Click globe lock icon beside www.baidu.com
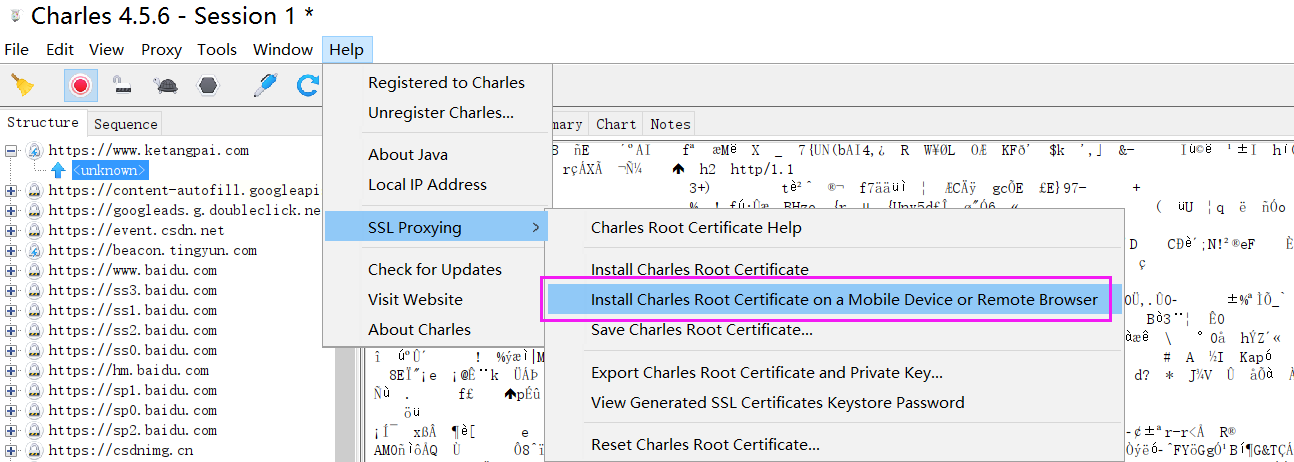This screenshot has height=462, width=1294. [x=33, y=271]
